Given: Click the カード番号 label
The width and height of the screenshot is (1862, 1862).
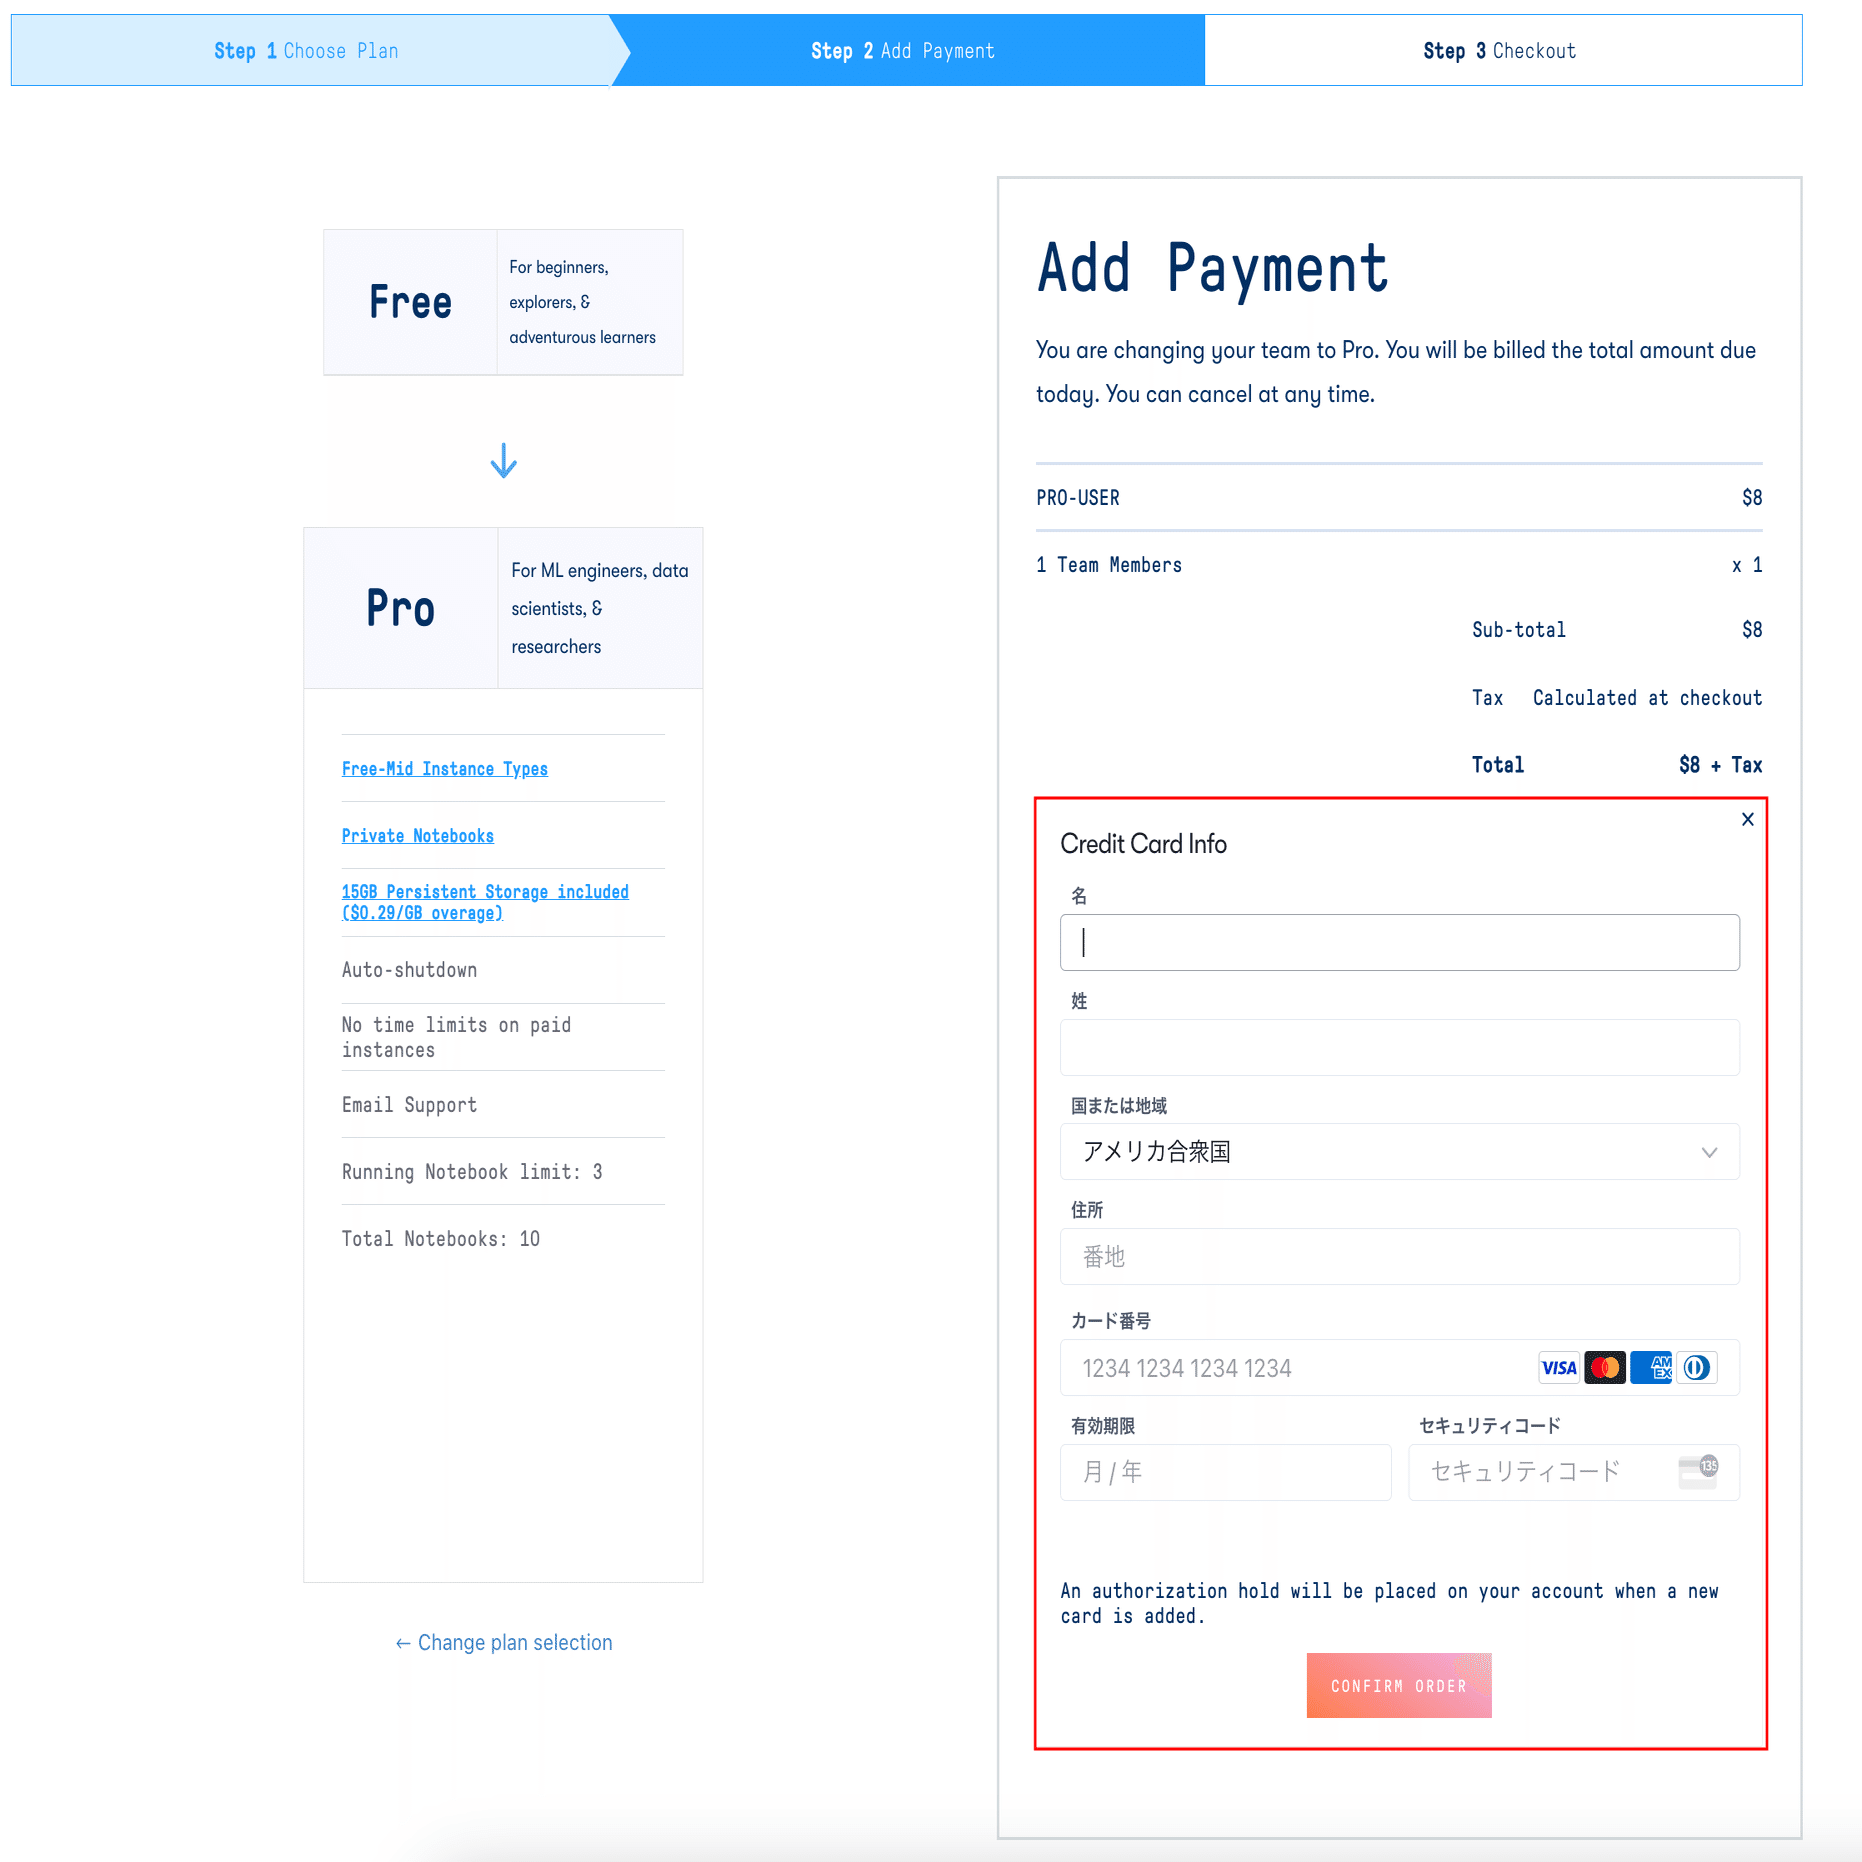Looking at the screenshot, I should click(x=1110, y=1321).
